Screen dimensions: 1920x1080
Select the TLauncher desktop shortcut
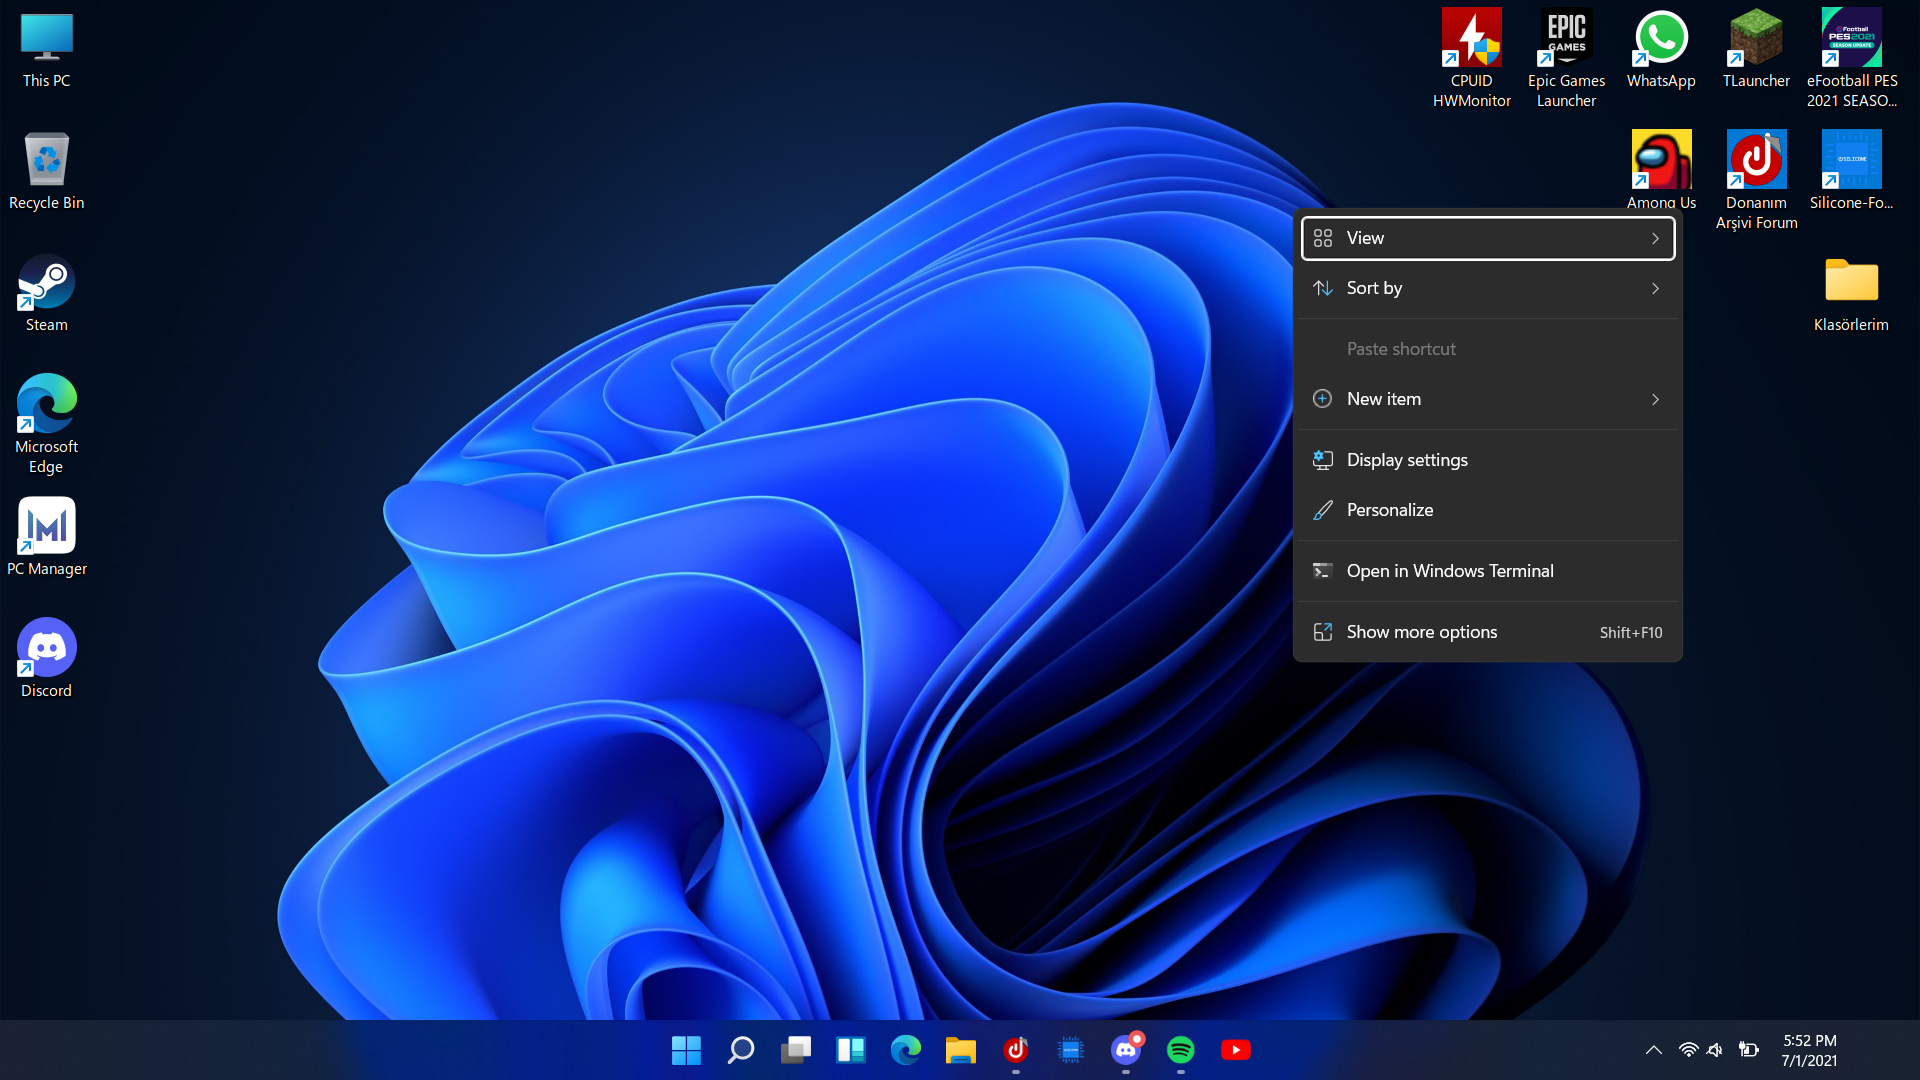(x=1756, y=50)
